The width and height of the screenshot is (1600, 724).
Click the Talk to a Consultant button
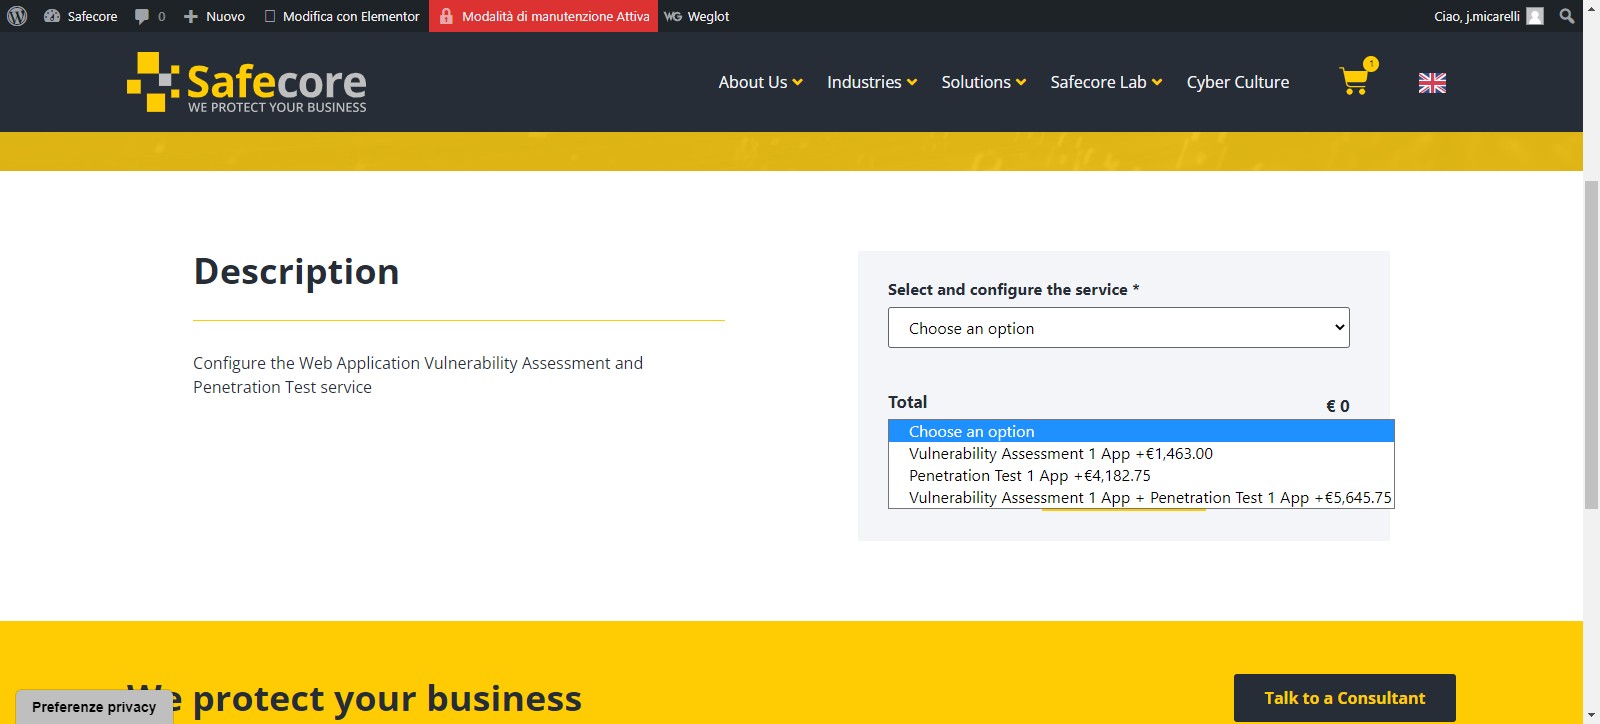tap(1345, 698)
